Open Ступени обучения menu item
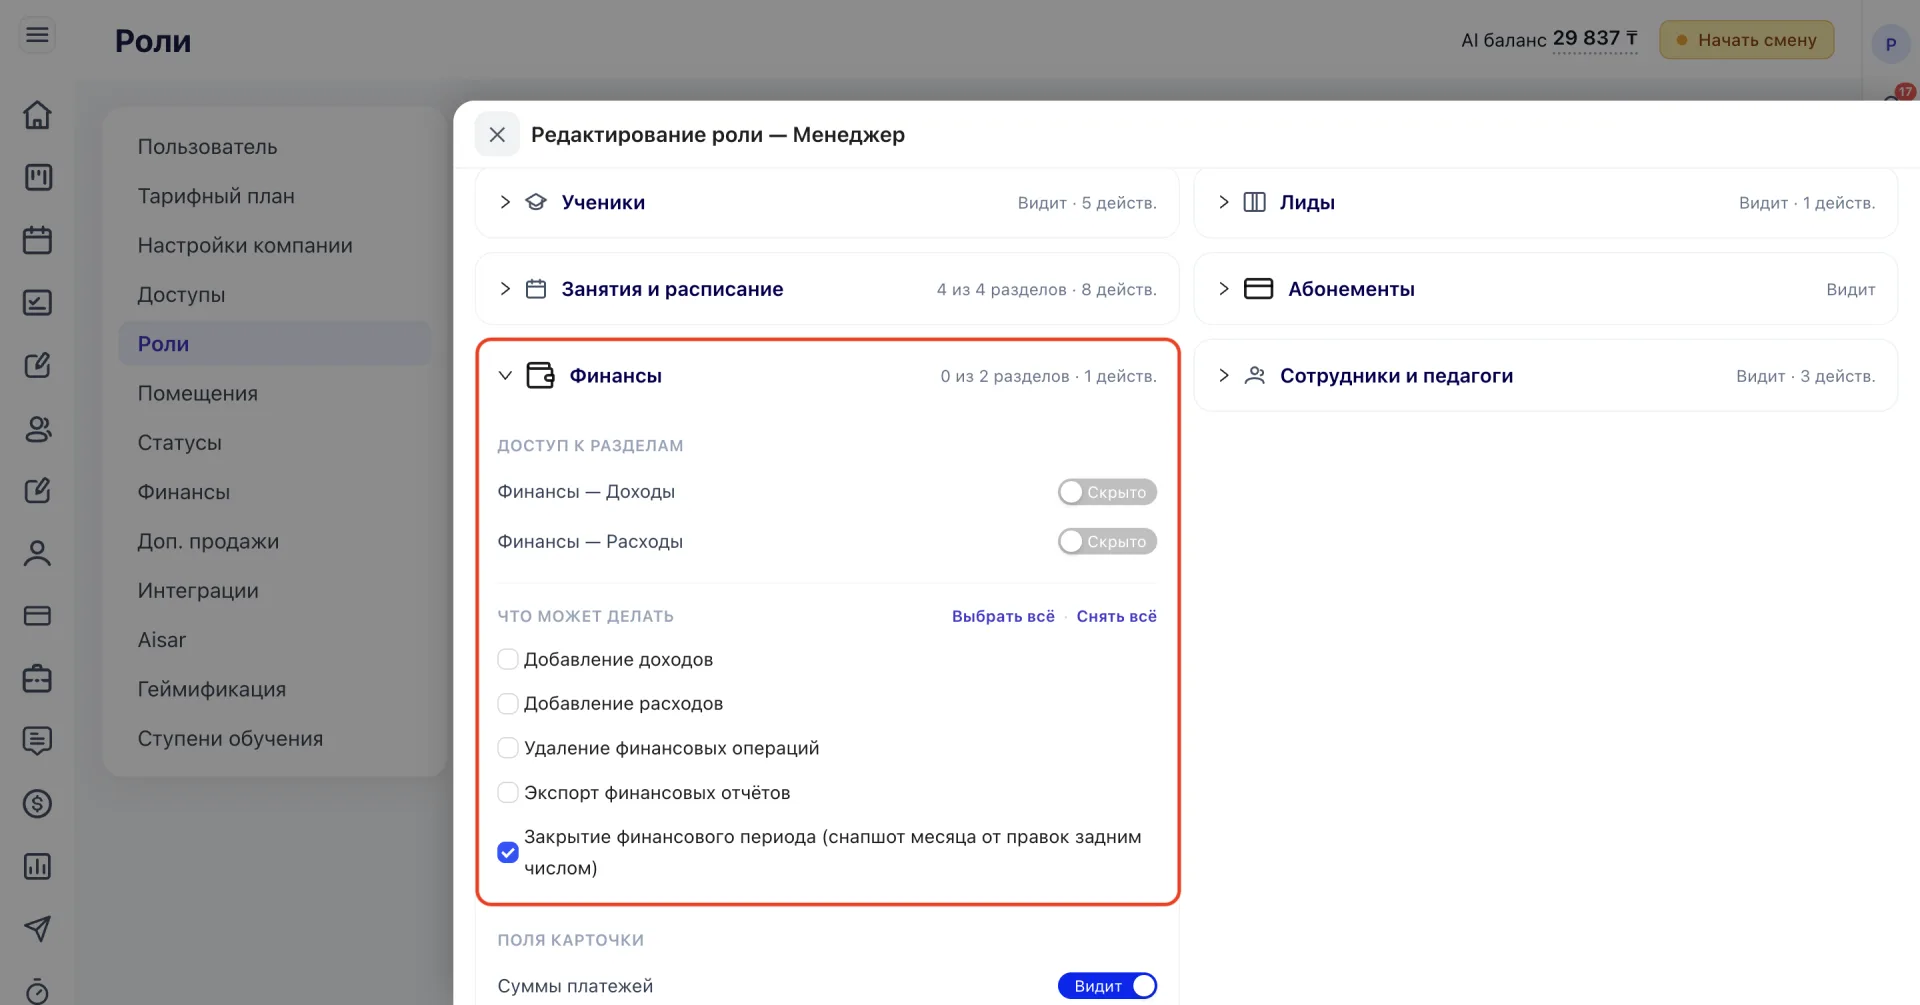 tap(275, 738)
